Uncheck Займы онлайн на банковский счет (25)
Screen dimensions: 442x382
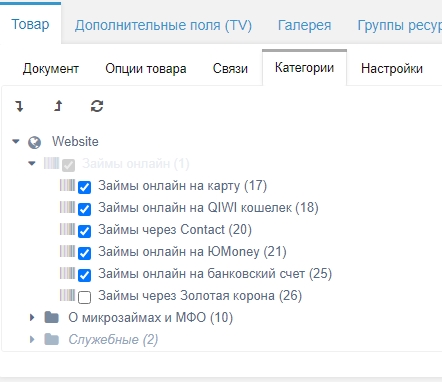pos(84,275)
